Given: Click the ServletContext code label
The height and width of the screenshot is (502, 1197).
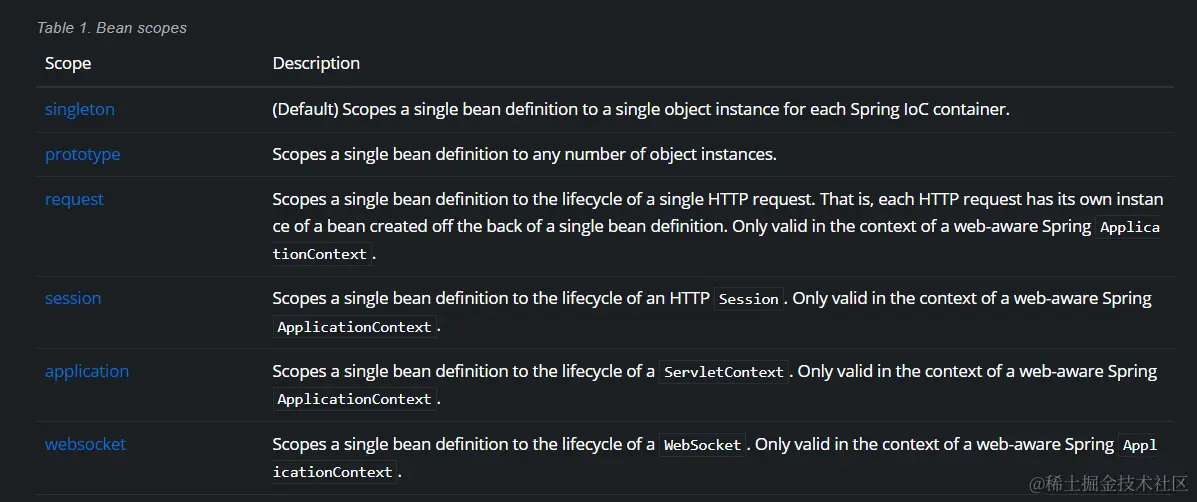Looking at the screenshot, I should click(724, 372).
